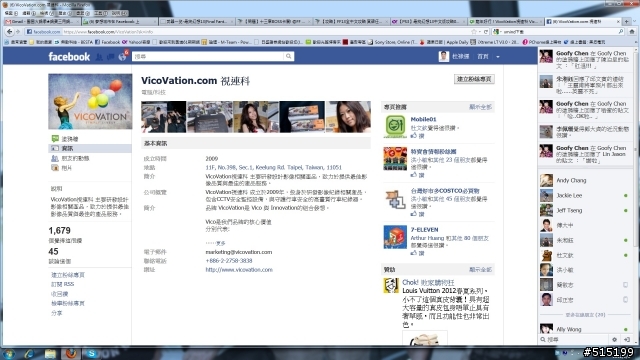Click the 訂閱 RSS link

click(62, 284)
